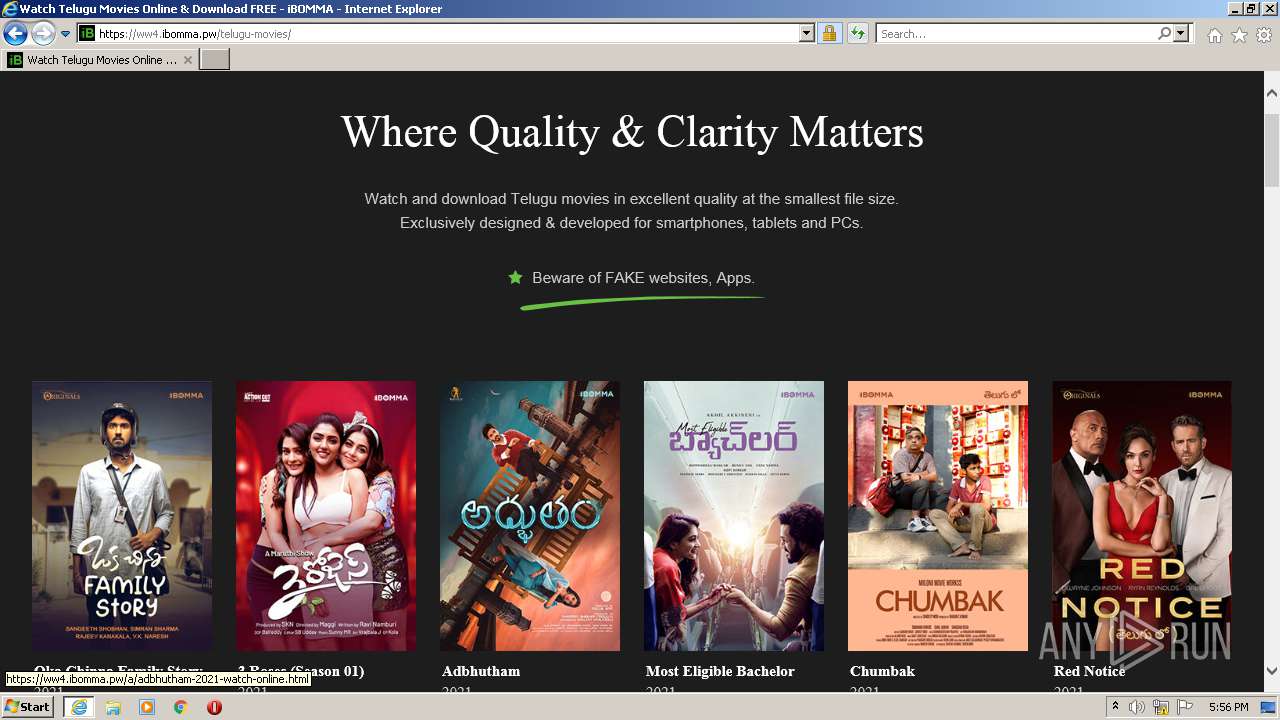This screenshot has width=1280, height=720.
Task: Click 'Beware of FAKE websites, Apps.' text
Action: (643, 278)
